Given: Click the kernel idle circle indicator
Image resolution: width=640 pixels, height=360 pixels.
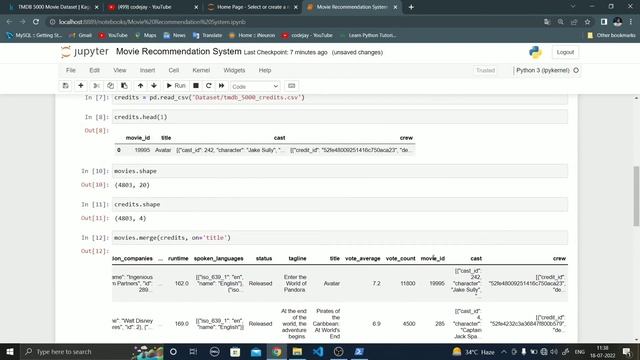Looking at the screenshot, I should [576, 70].
